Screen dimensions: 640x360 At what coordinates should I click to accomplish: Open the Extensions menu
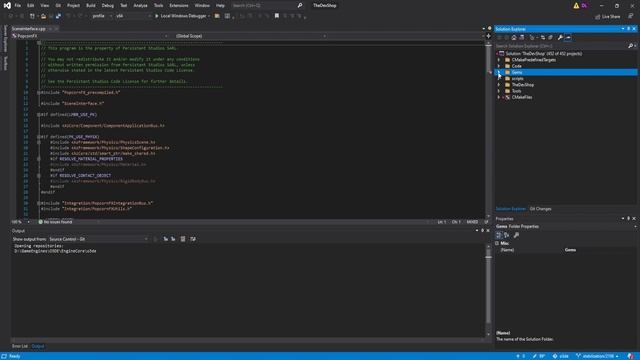tap(179, 5)
